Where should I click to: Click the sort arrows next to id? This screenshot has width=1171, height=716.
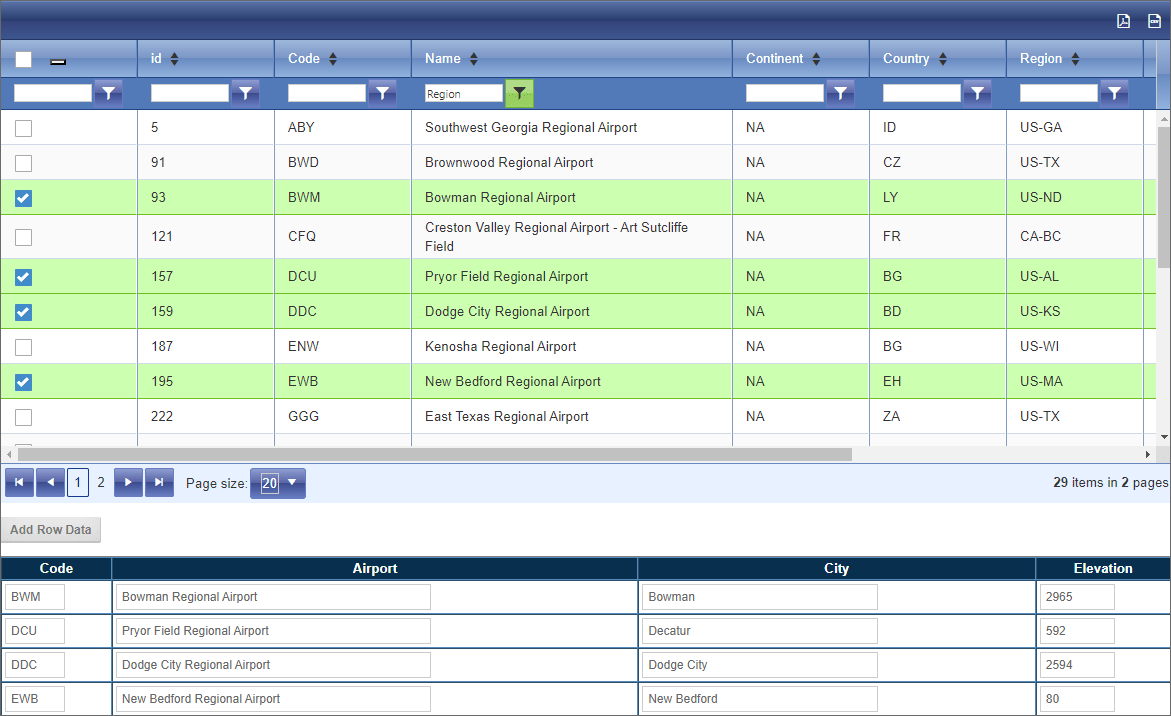point(174,59)
